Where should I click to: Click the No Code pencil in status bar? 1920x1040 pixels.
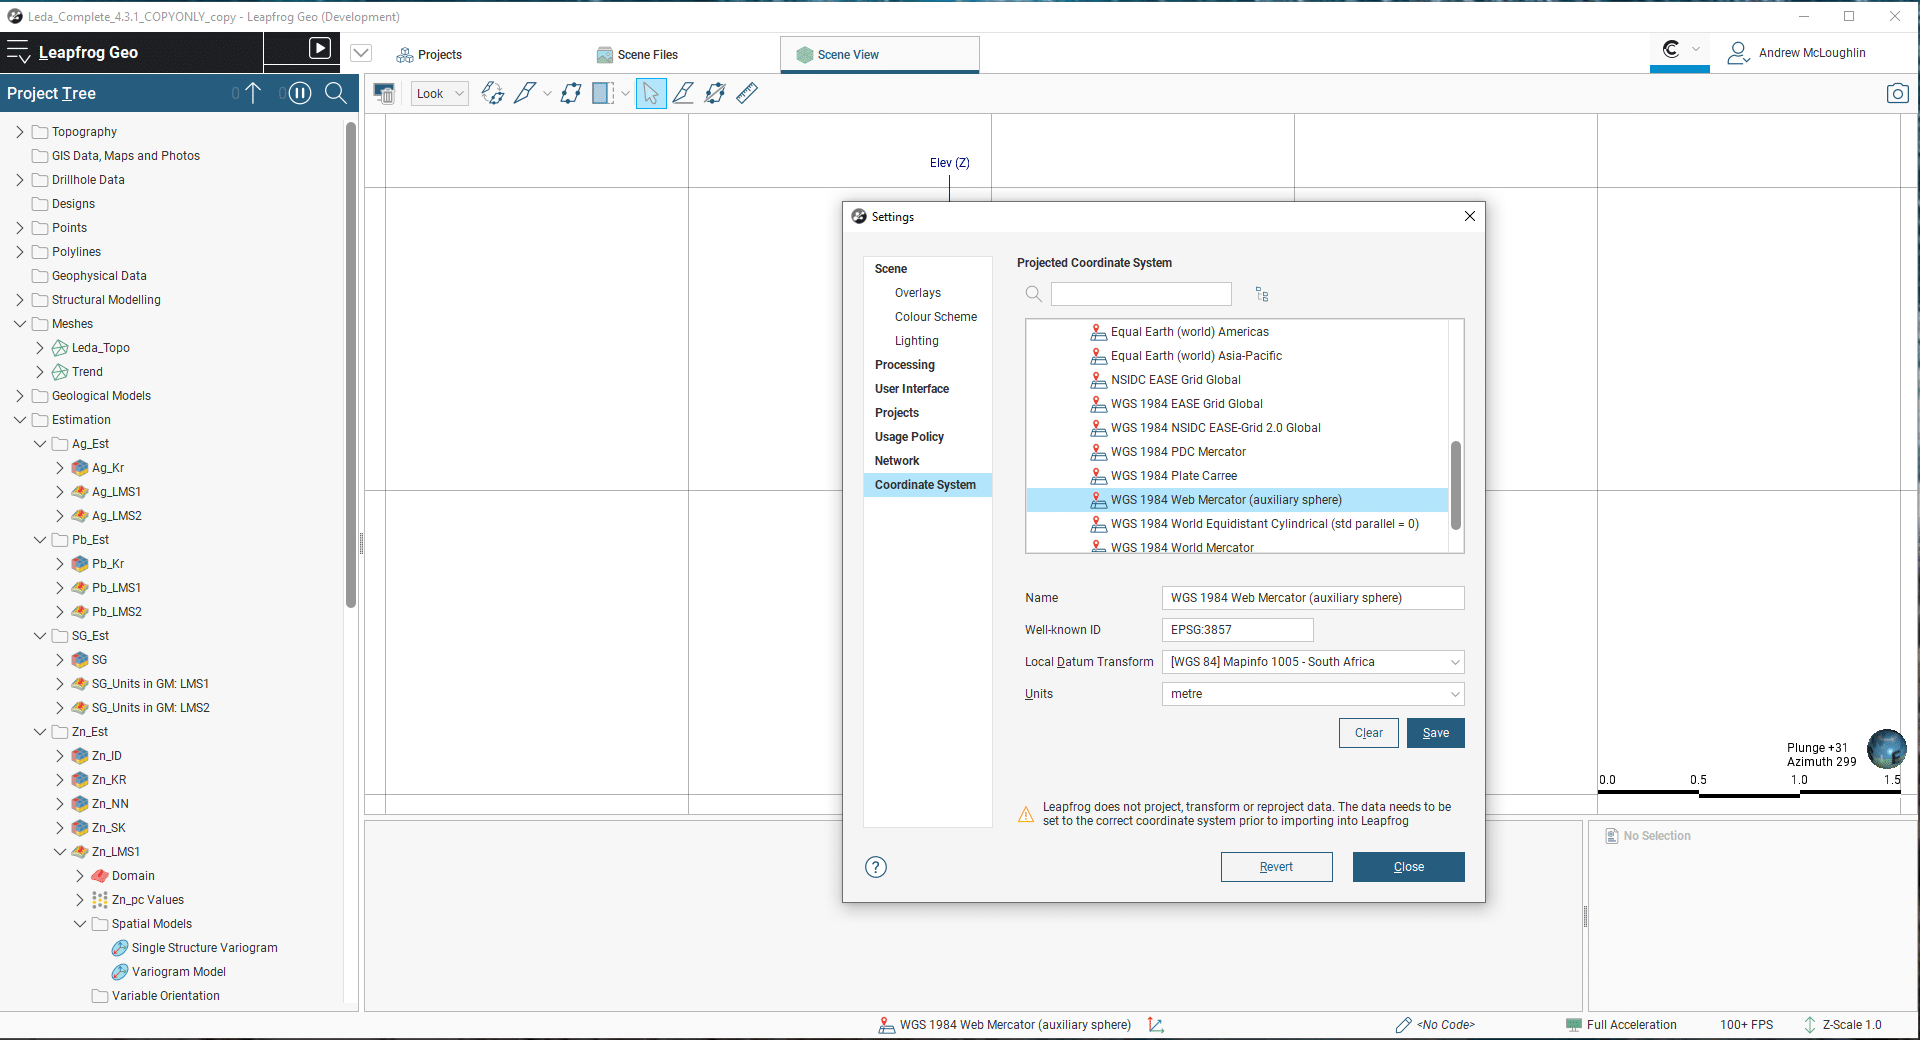(x=1404, y=1025)
